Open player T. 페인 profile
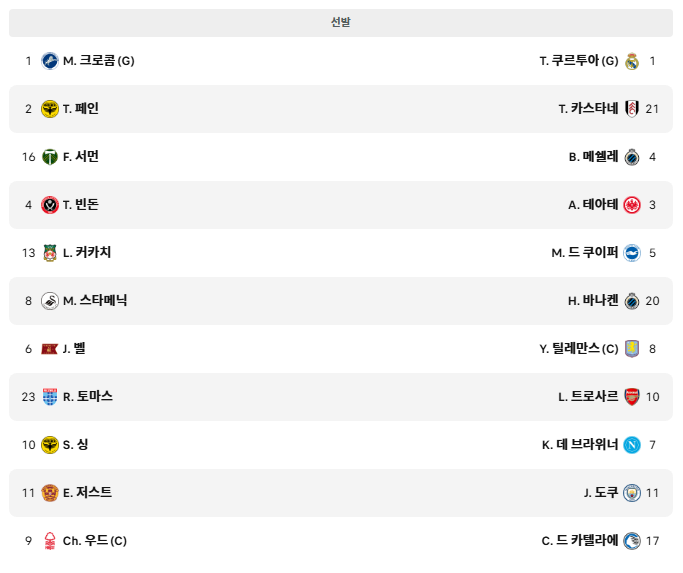Image resolution: width=683 pixels, height=573 pixels. [x=81, y=108]
